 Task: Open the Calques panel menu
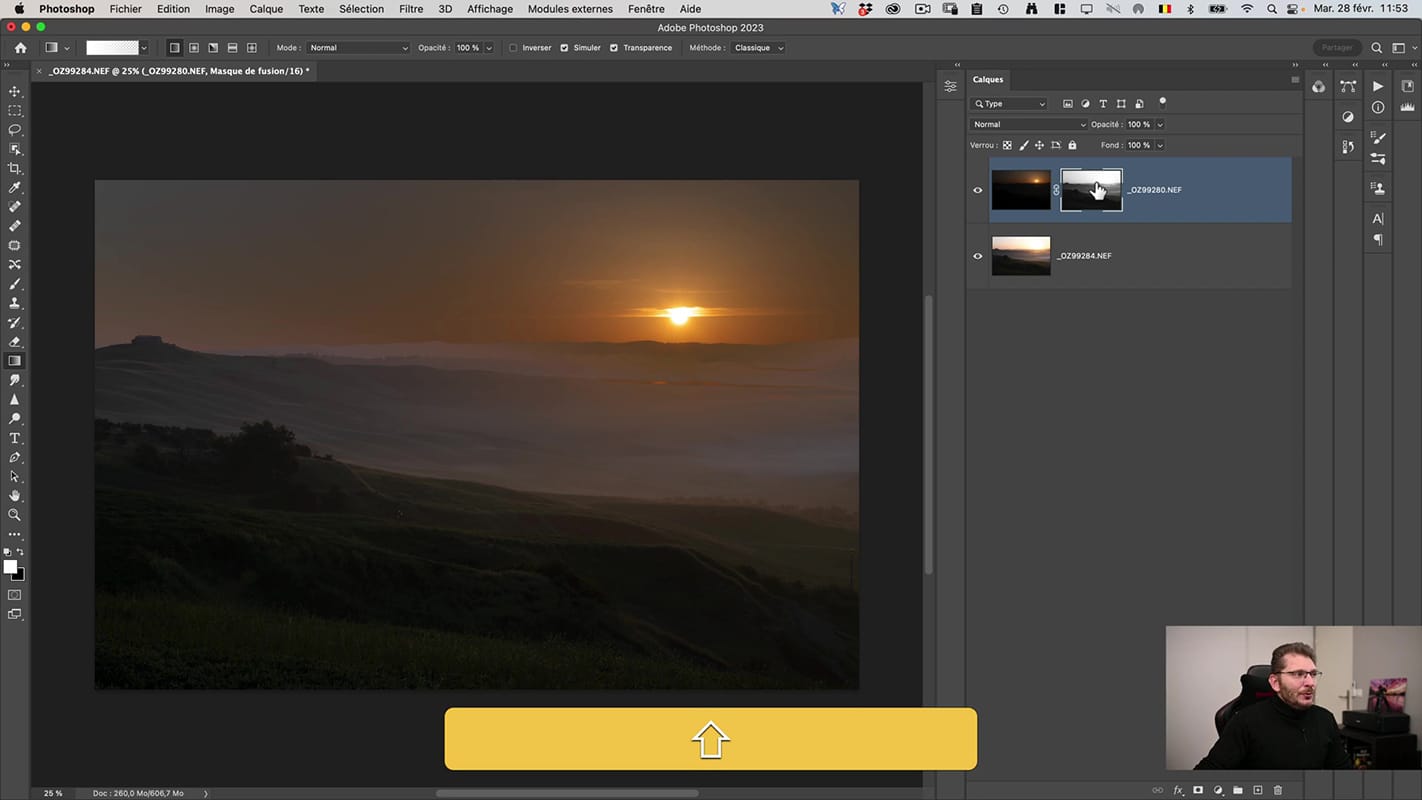(x=1295, y=80)
